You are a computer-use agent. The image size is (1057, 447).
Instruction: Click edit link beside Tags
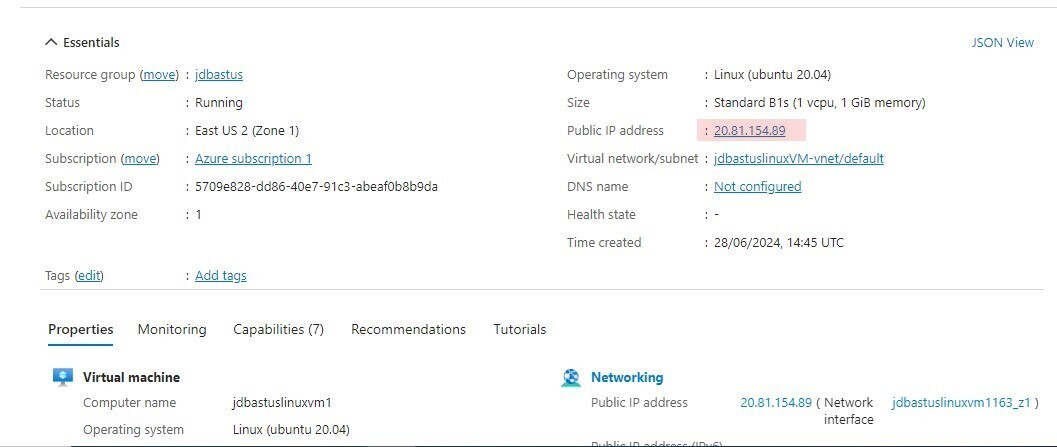coord(90,276)
